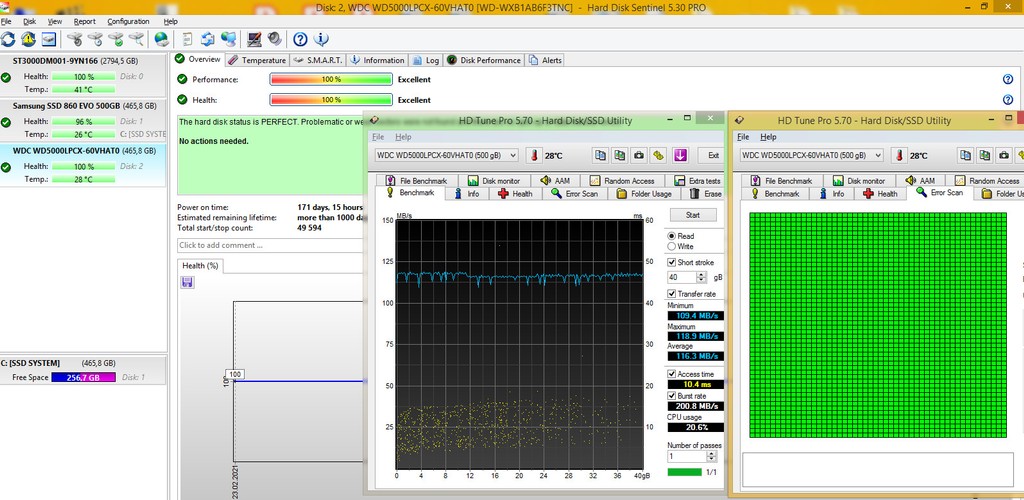Click the camera screenshot icon in HD Tune Benchmark window
The width and height of the screenshot is (1024, 500).
tap(639, 155)
